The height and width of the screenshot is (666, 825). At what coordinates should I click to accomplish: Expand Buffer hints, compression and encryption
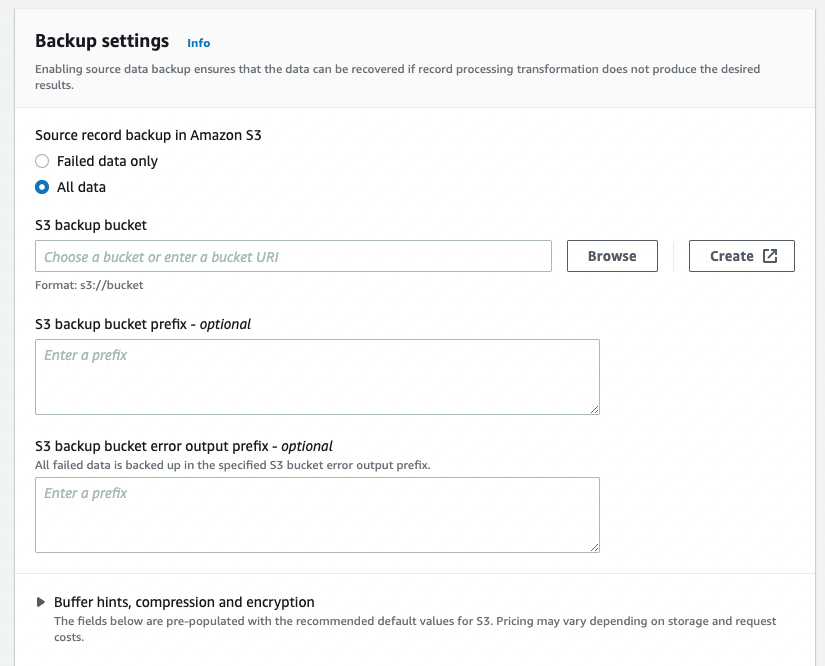pos(41,602)
